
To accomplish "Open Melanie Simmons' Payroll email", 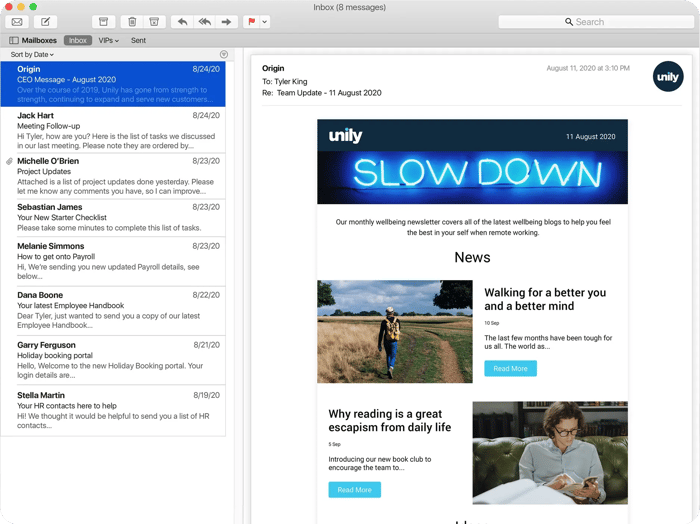I will click(113, 261).
